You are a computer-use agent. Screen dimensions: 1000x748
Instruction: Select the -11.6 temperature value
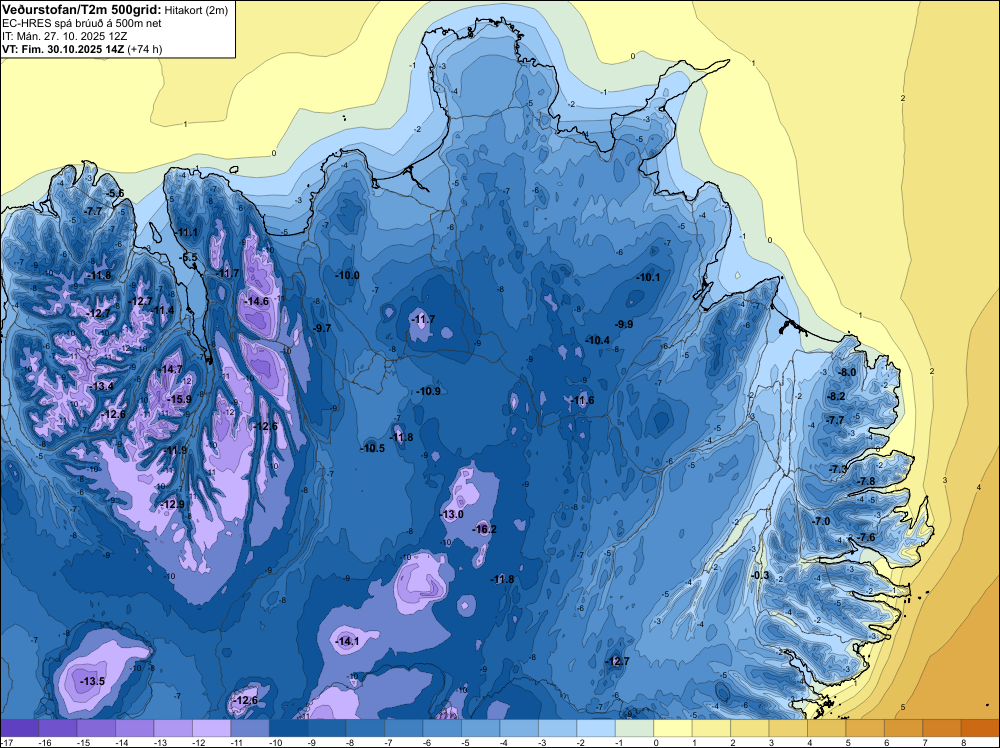point(582,400)
